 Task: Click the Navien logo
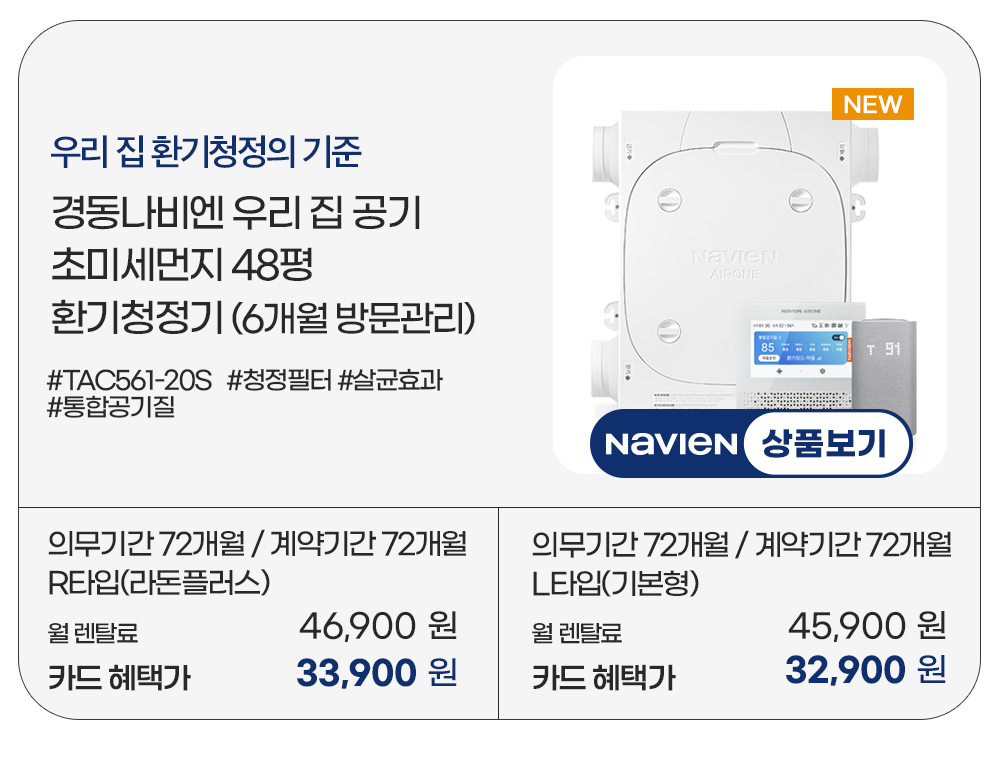[x=670, y=443]
